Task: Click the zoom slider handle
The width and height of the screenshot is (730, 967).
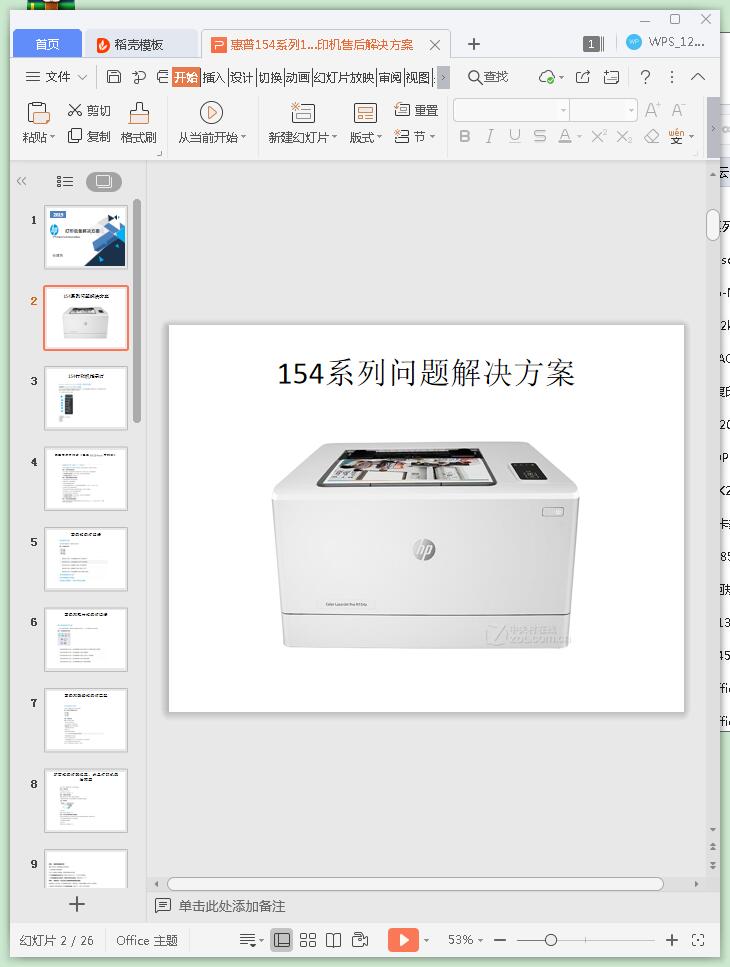Action: click(x=551, y=940)
